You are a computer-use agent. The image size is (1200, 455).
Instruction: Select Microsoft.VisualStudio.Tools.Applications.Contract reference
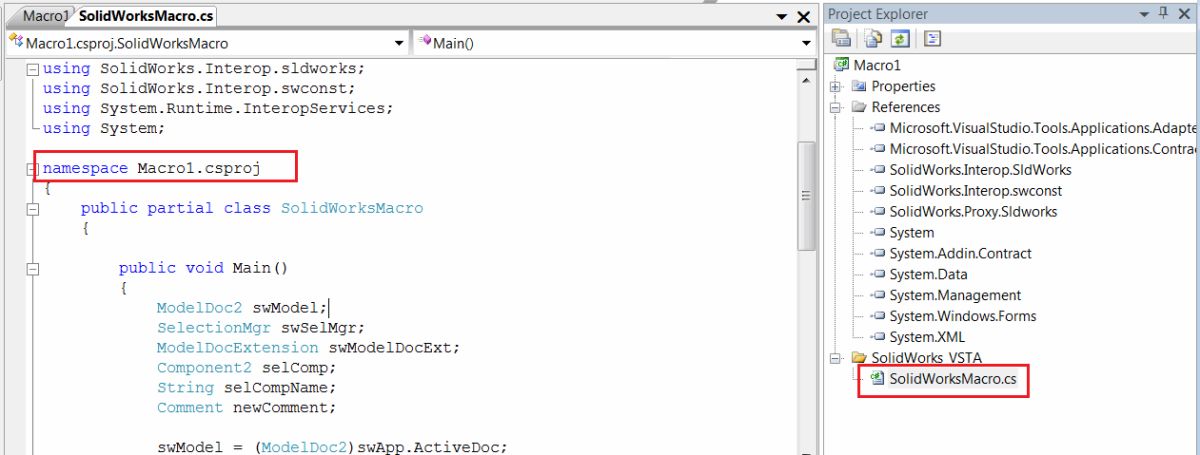click(1043, 149)
